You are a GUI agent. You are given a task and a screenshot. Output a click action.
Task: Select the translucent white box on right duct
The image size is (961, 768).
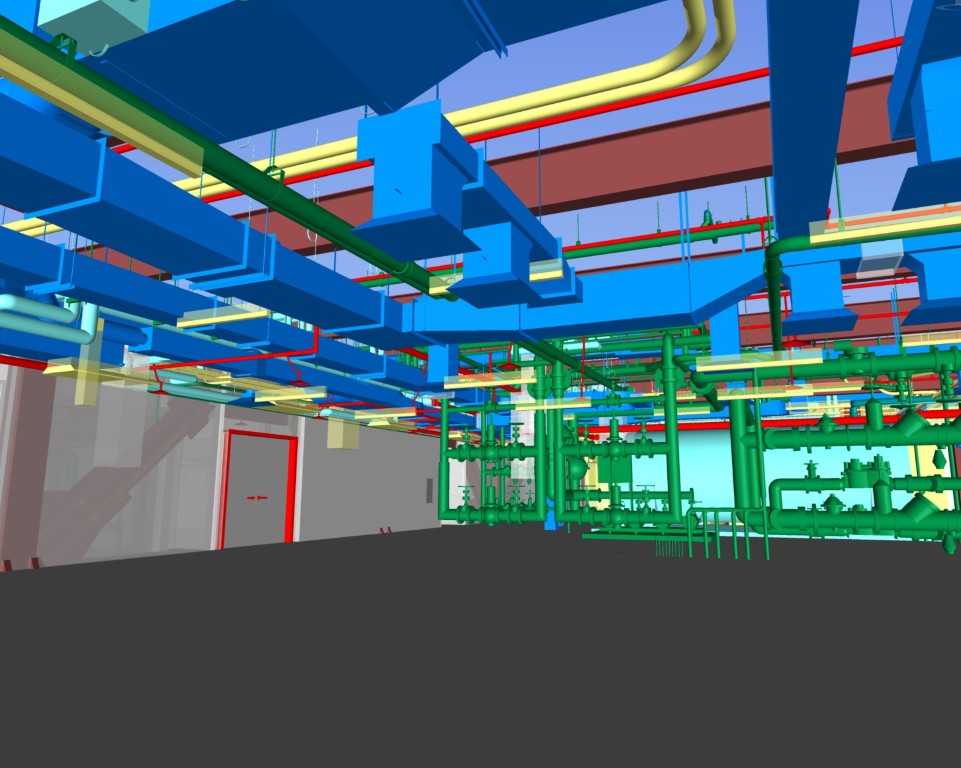pyautogui.click(x=879, y=260)
